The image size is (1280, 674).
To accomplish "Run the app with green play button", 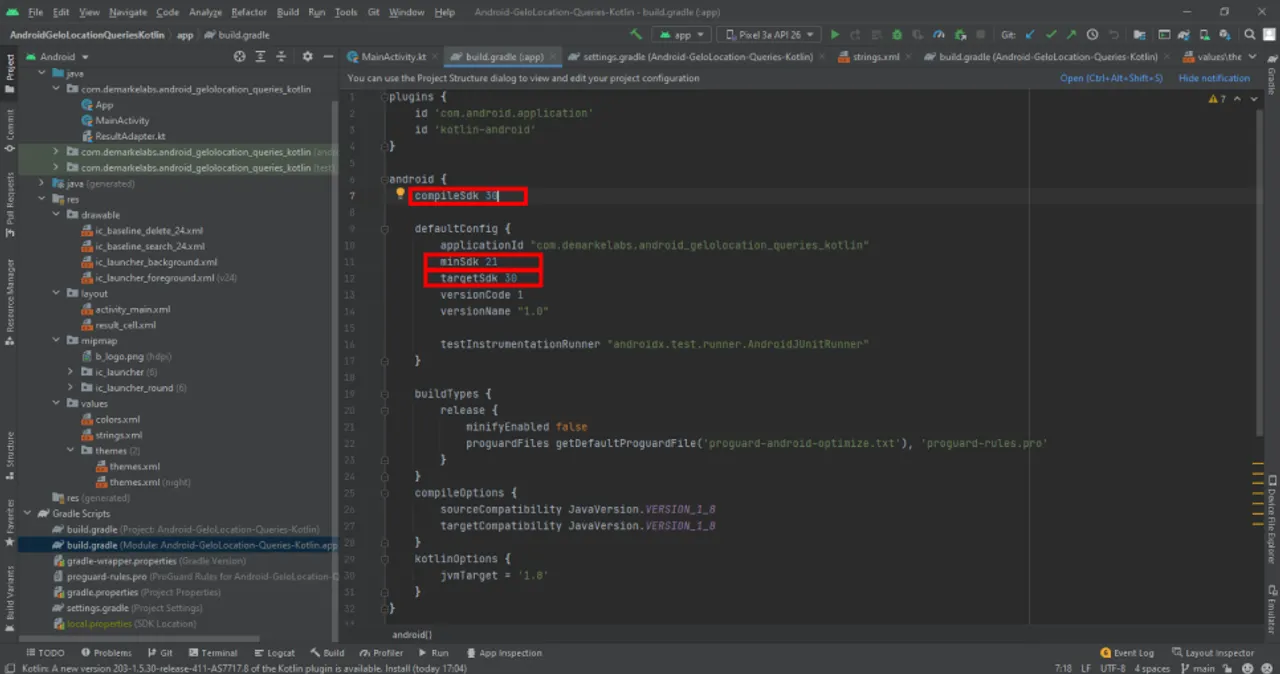I will [835, 35].
